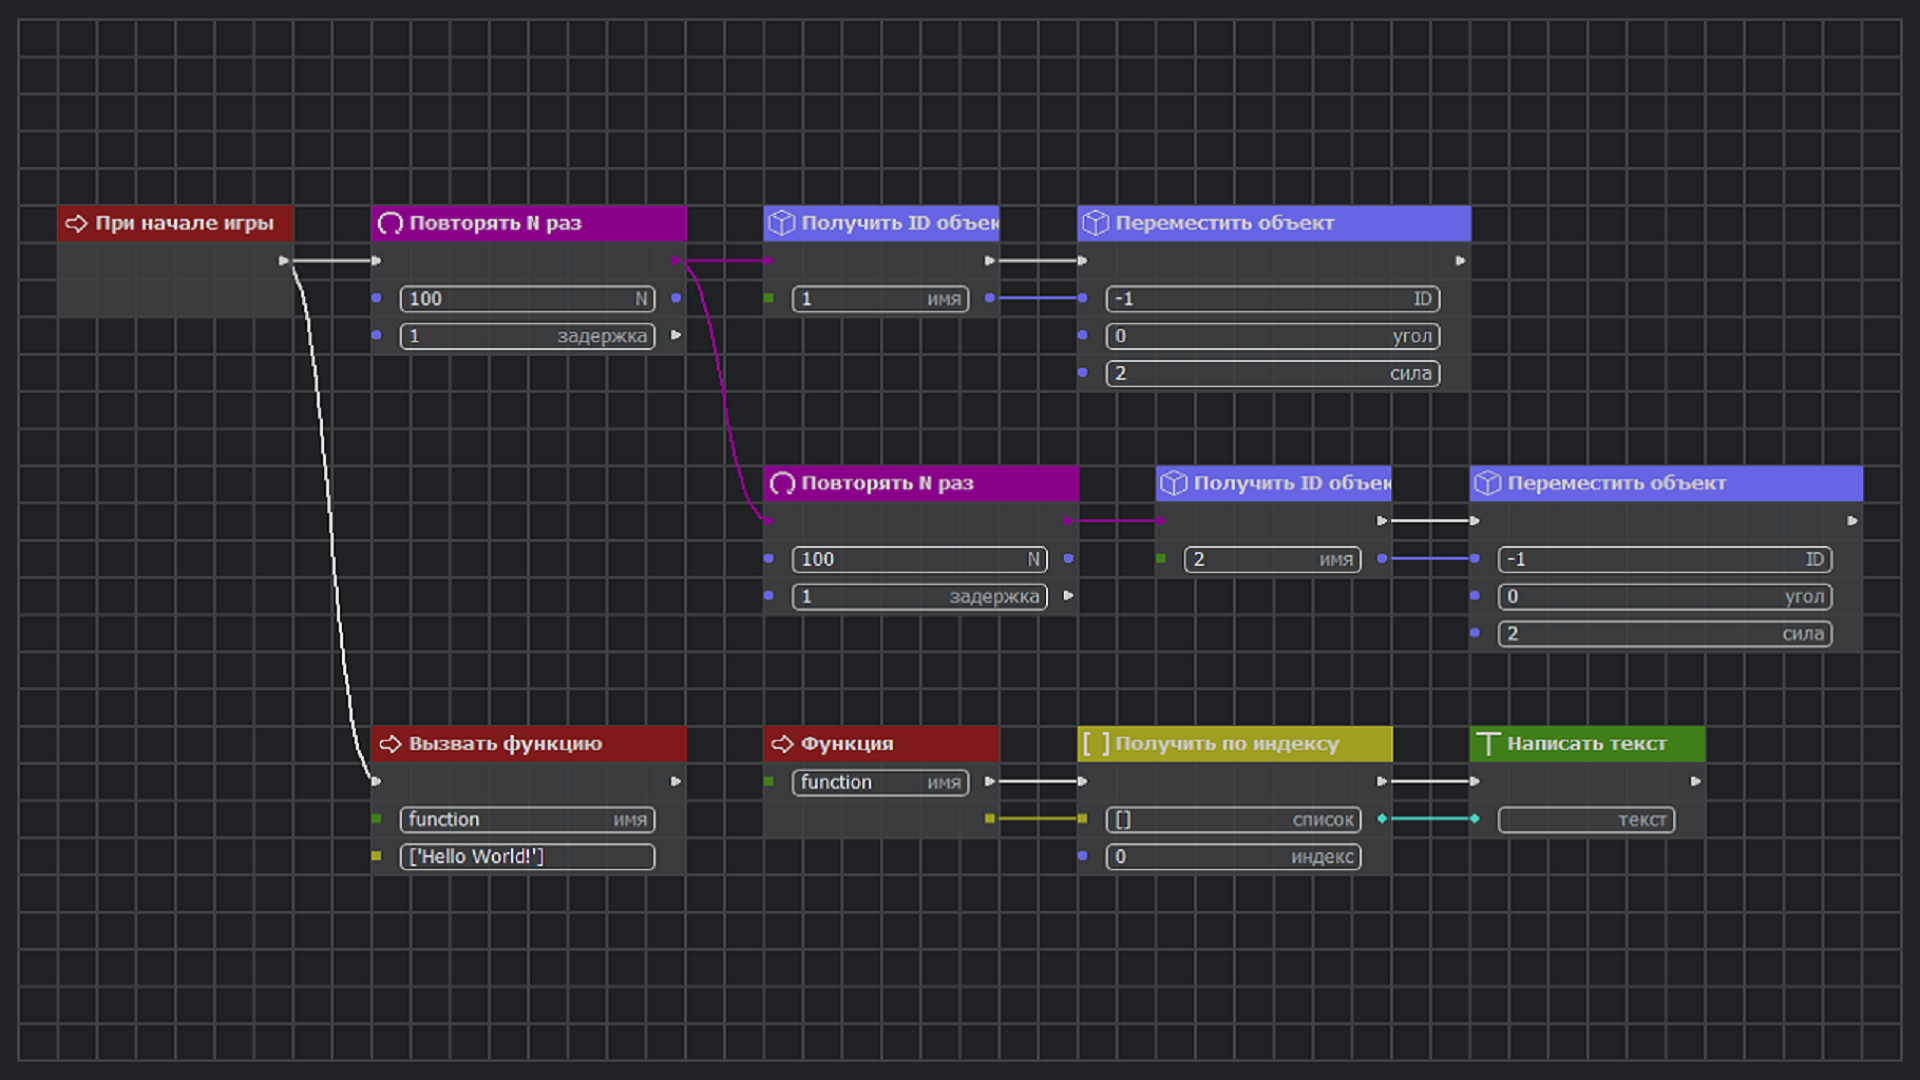Click the cube icon on the first 'Получить ID объек' node
The image size is (1920, 1080).
point(781,223)
